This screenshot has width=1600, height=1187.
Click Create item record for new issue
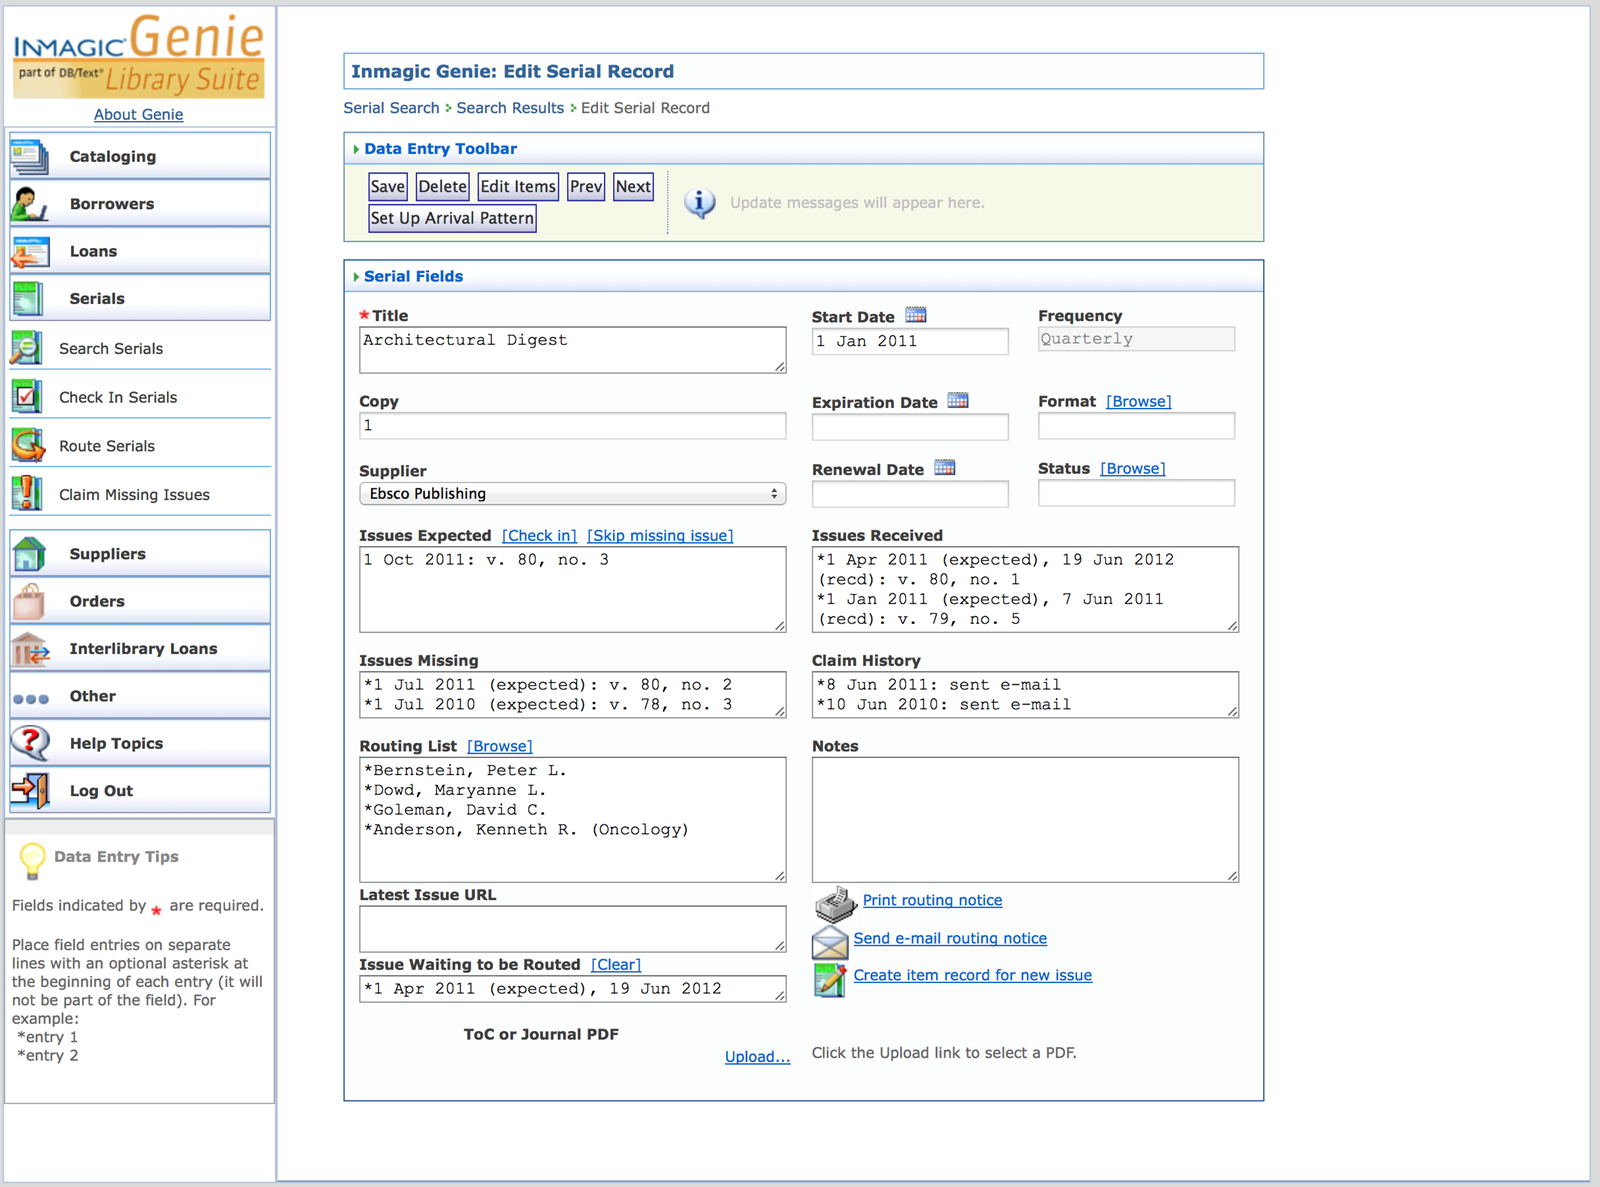pyautogui.click(x=972, y=975)
